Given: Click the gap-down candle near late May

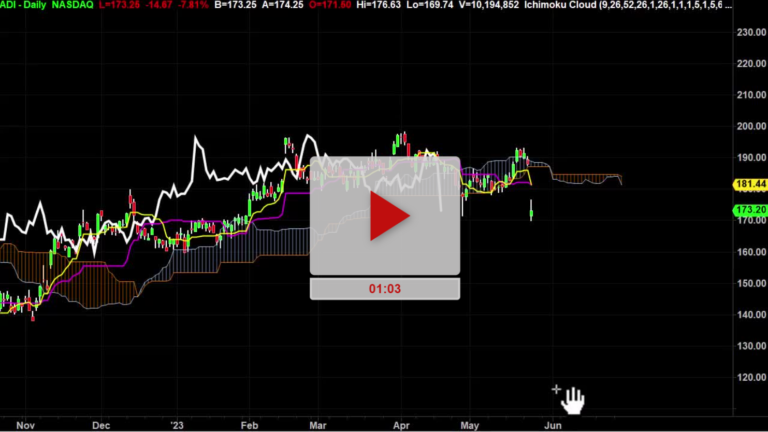Looking at the screenshot, I should click(x=531, y=211).
